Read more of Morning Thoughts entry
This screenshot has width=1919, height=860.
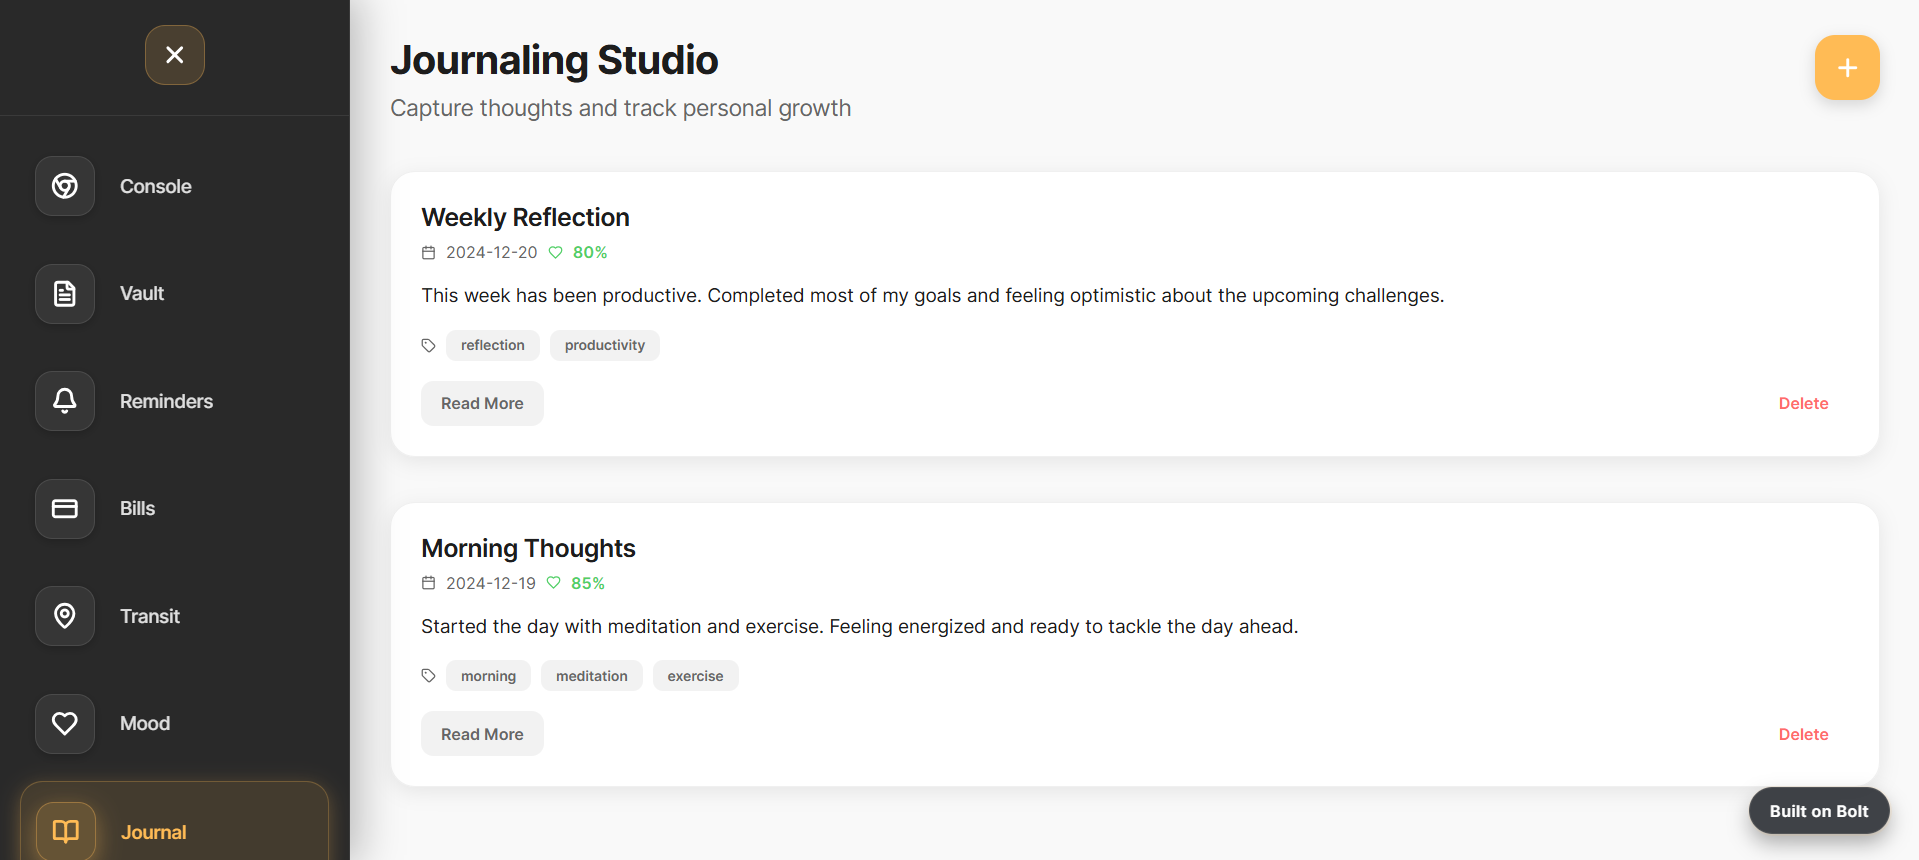pyautogui.click(x=482, y=734)
